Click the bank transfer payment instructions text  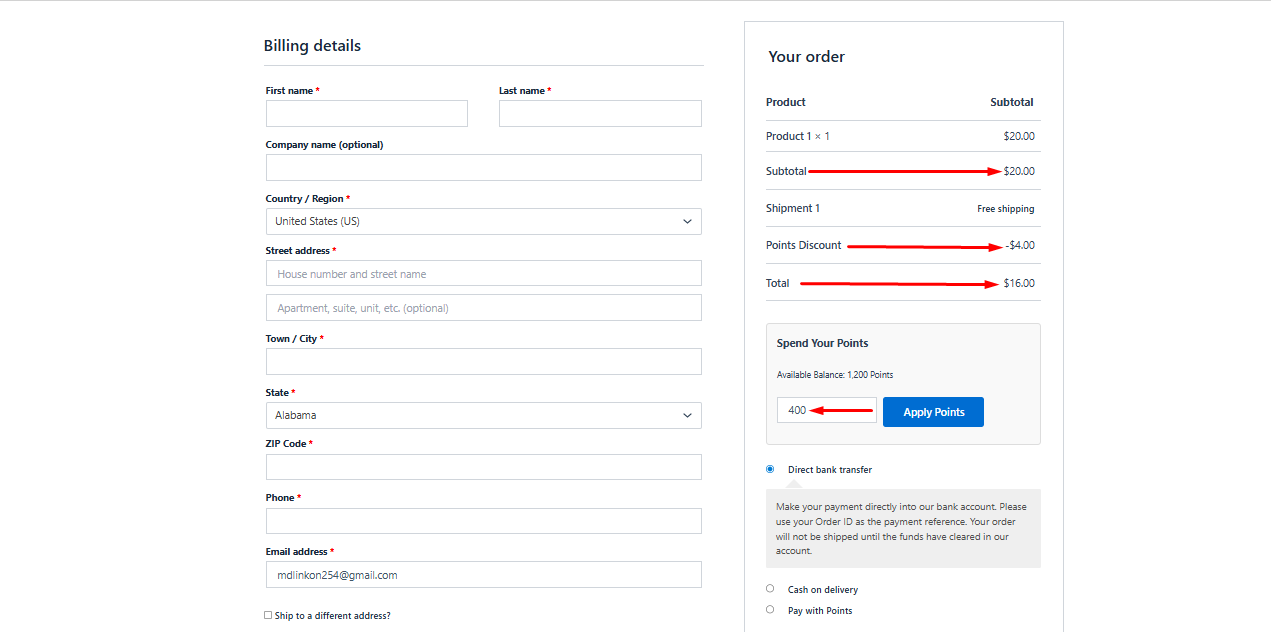coord(902,529)
